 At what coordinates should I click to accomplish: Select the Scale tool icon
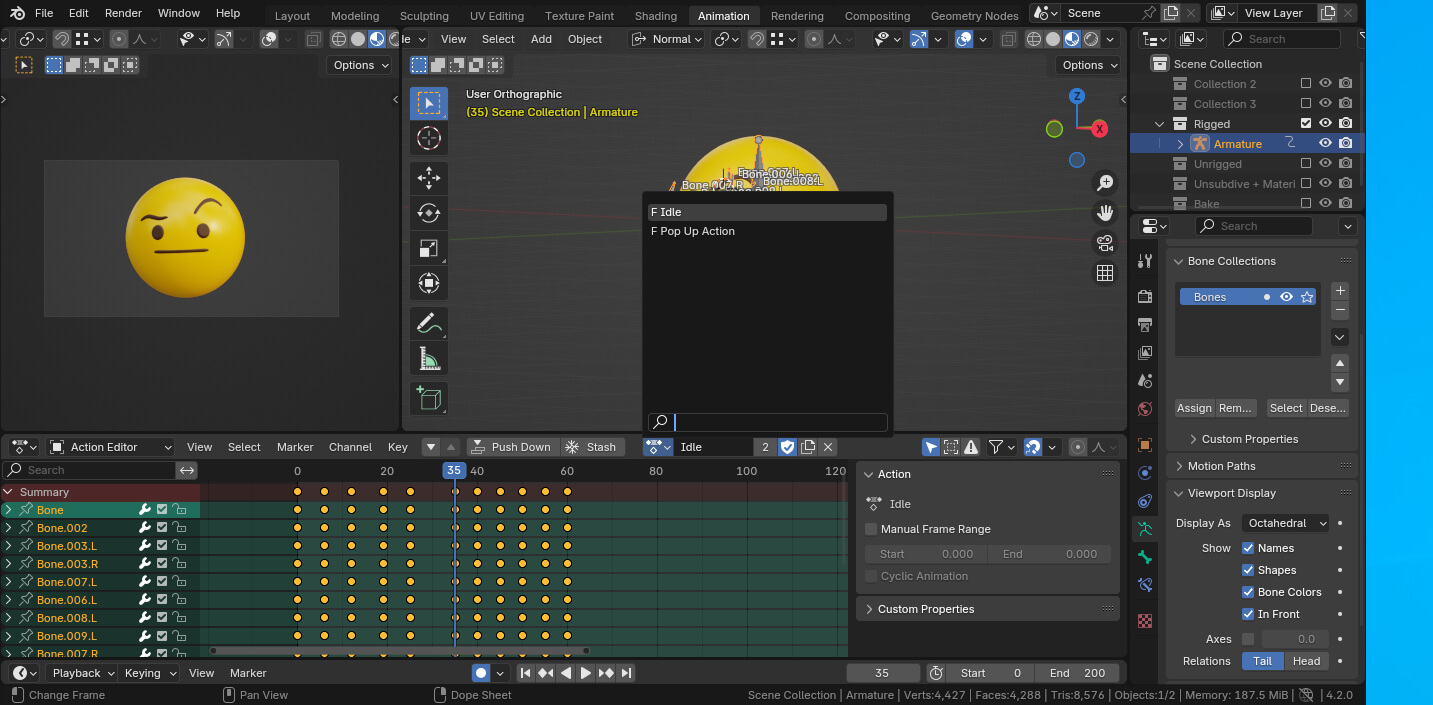428,248
